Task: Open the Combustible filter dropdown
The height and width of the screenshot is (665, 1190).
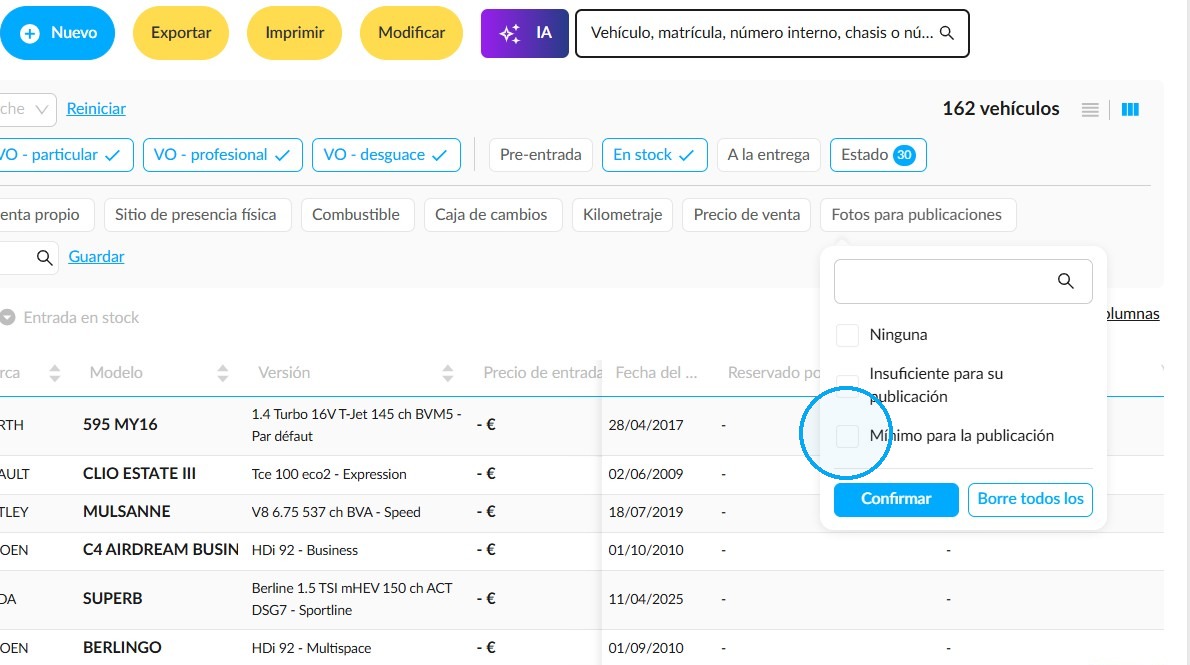Action: 356,215
